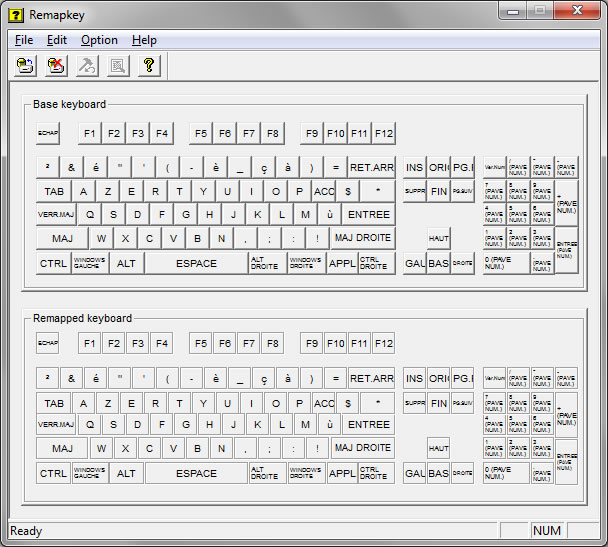Click INS key on Remapped keyboard
Viewport: 608px width, 547px height.
click(415, 378)
